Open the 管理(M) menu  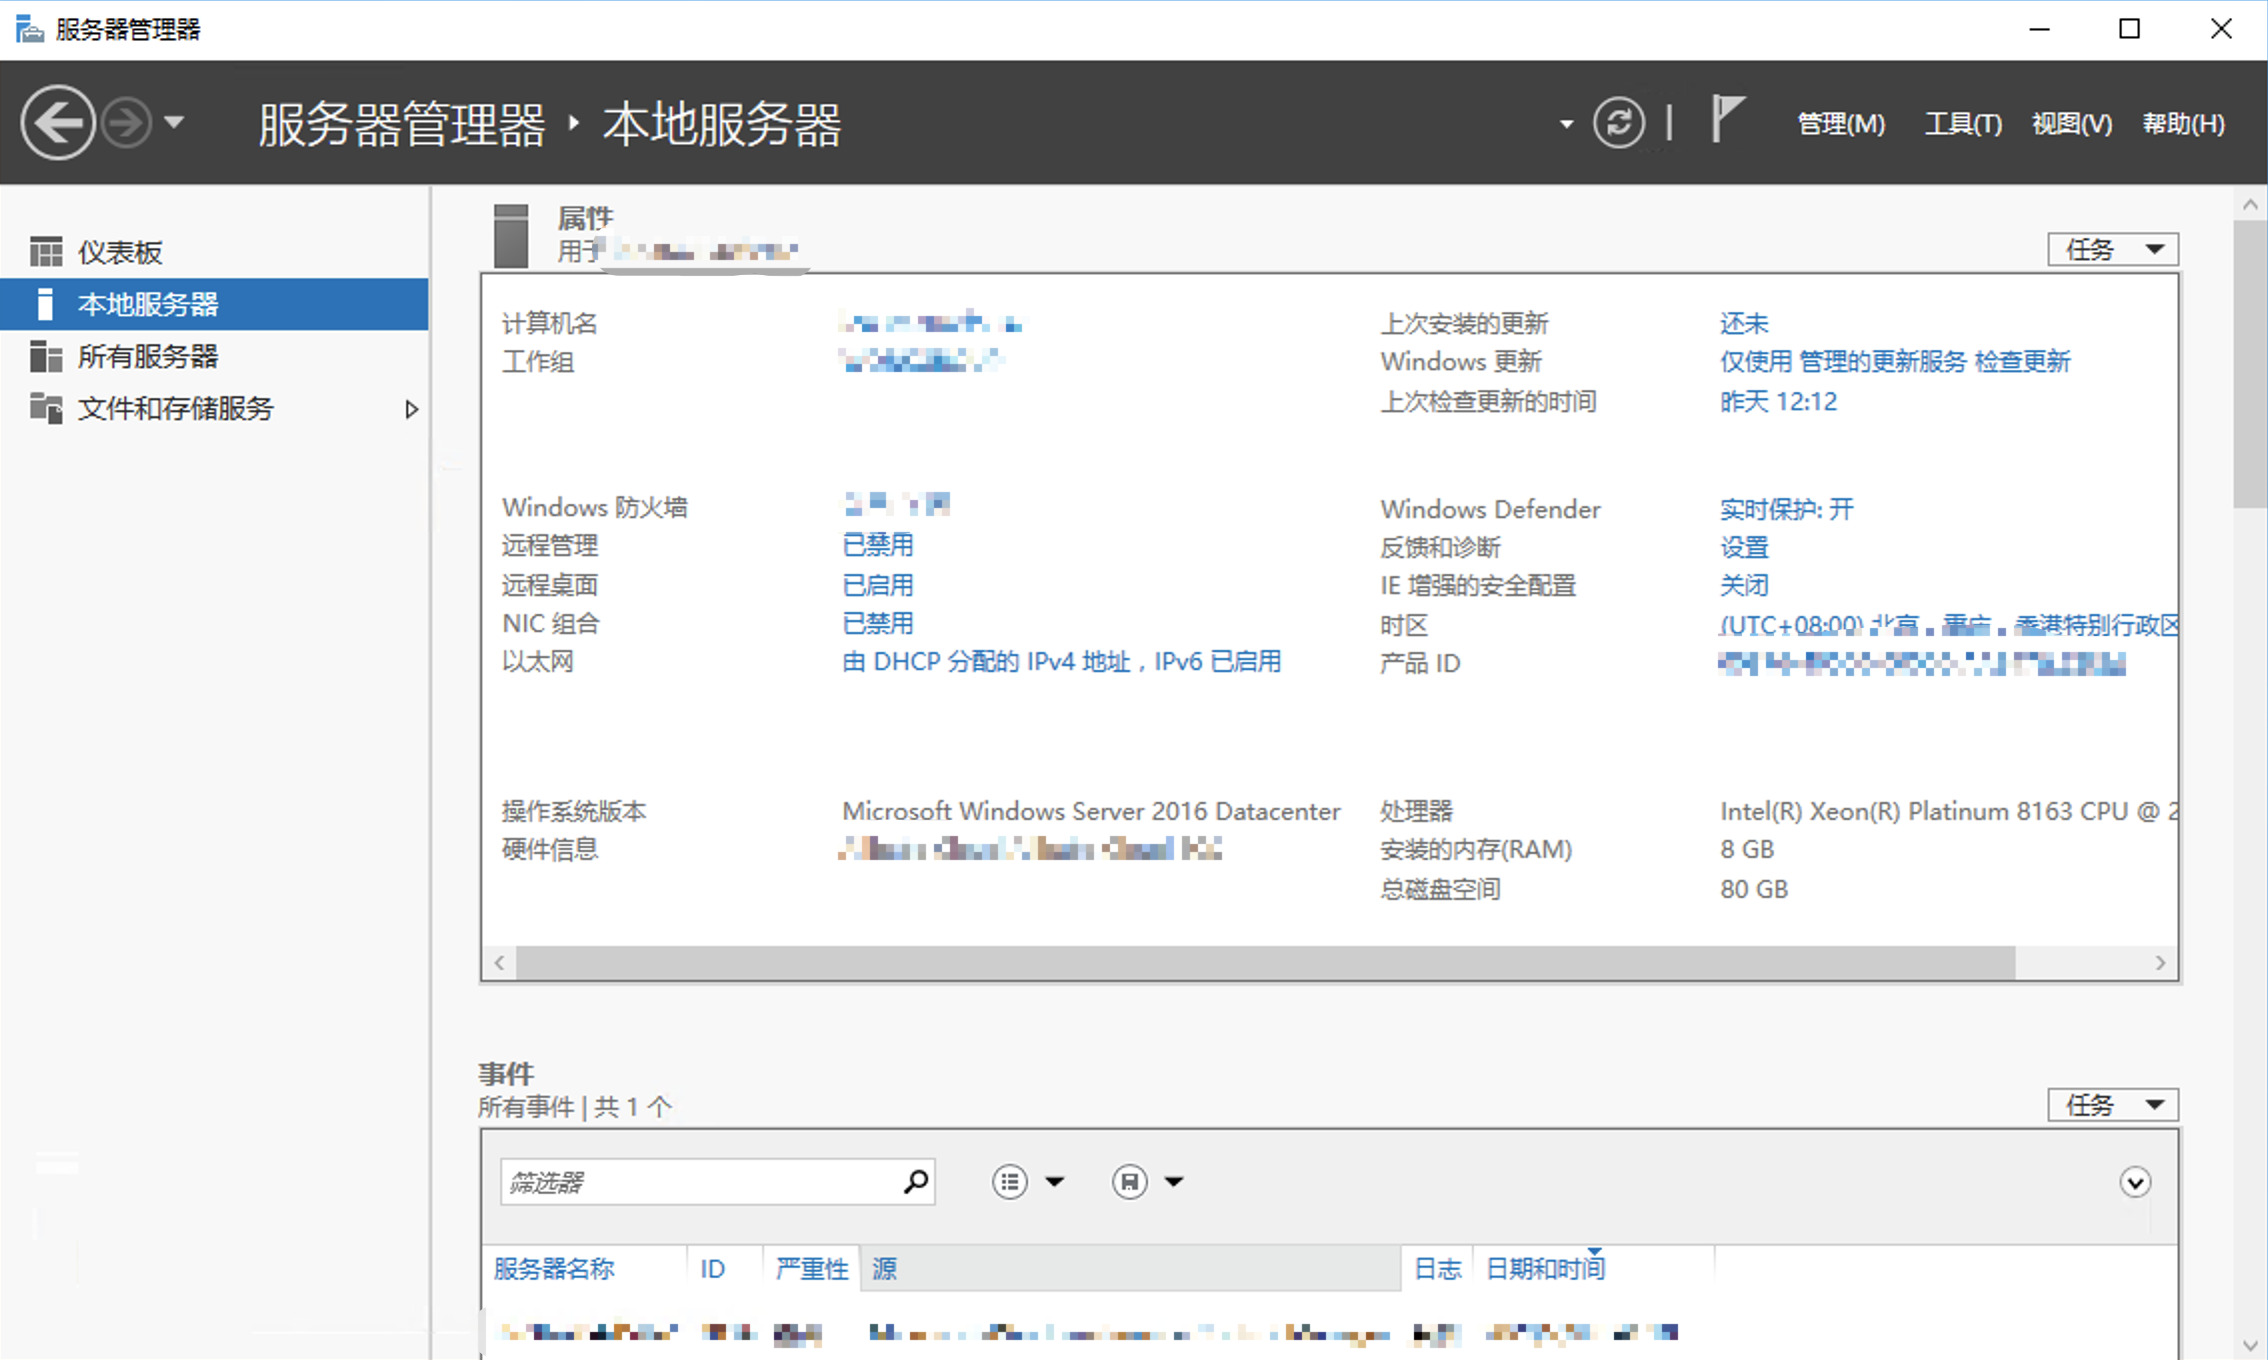[x=1841, y=123]
